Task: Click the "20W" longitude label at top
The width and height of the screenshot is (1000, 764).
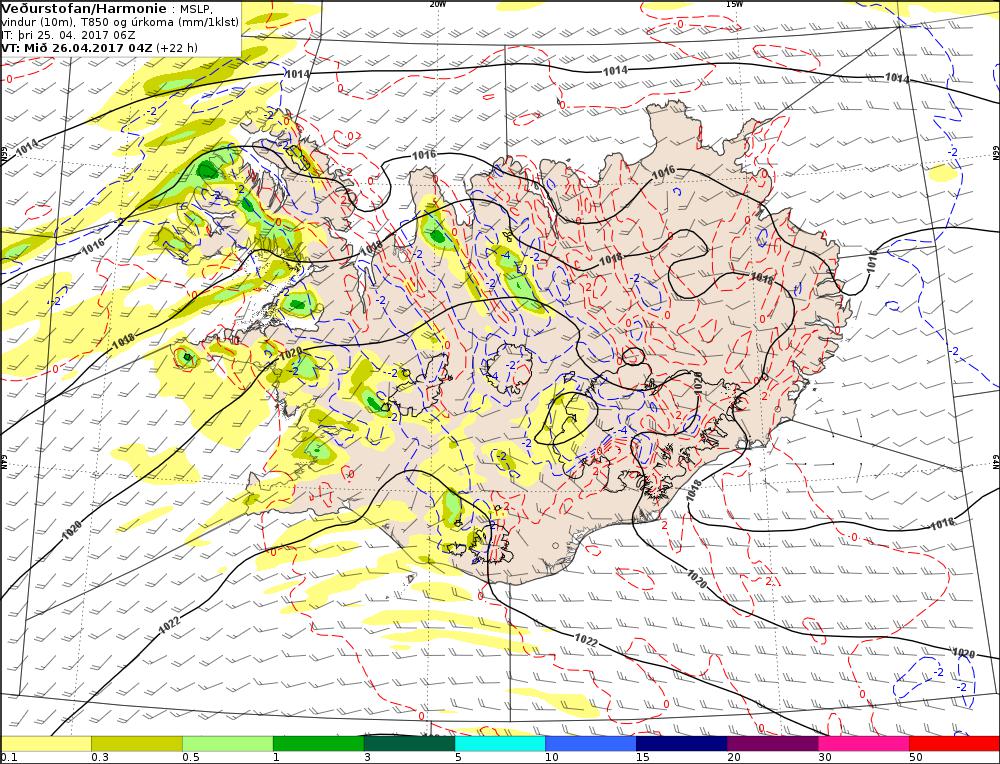Action: click(x=438, y=4)
